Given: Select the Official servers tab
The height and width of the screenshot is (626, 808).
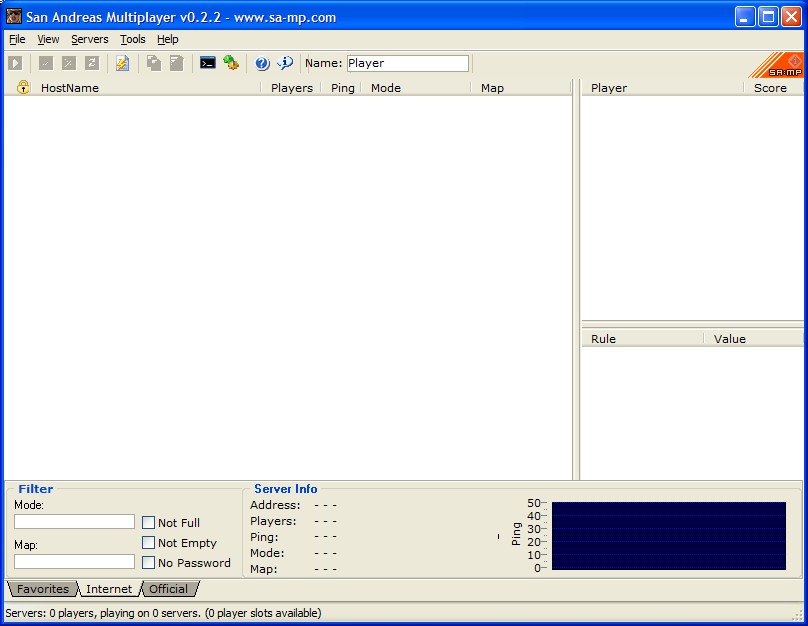Looking at the screenshot, I should coord(168,589).
